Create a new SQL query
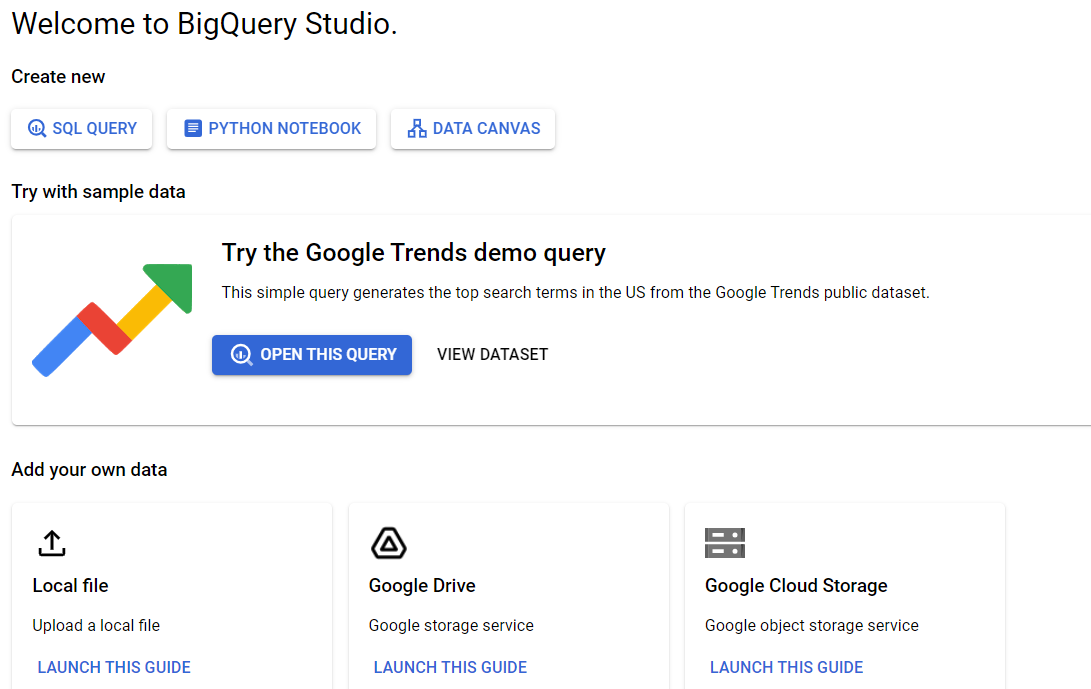This screenshot has width=1091, height=689. (x=81, y=128)
